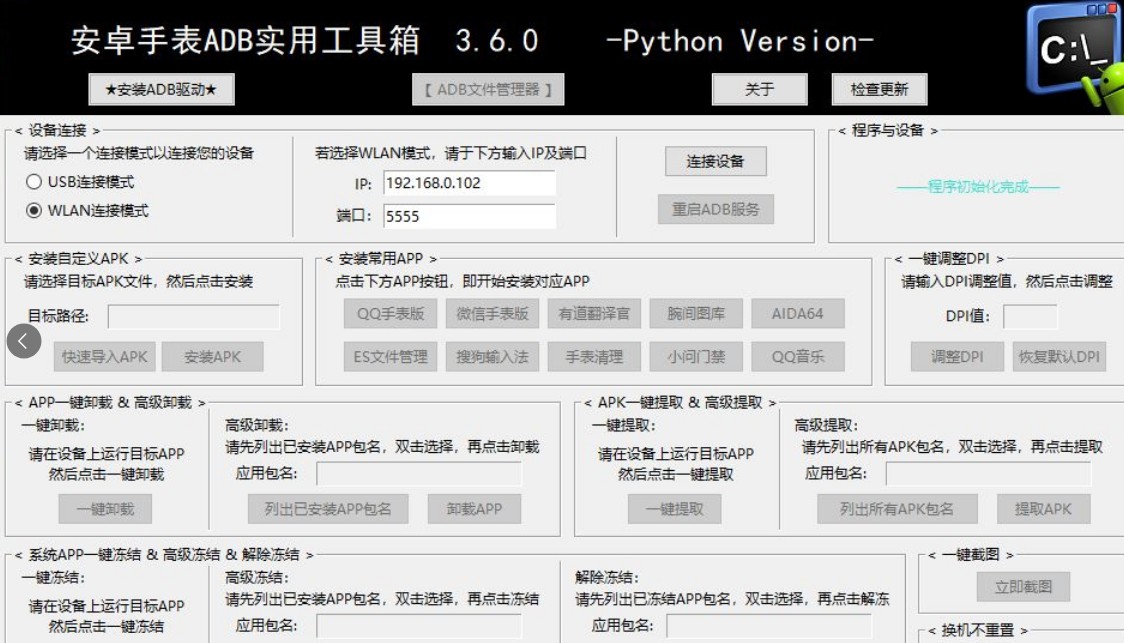This screenshot has height=643, width=1124.
Task: Click the 端口 port input field
Action: 469,216
